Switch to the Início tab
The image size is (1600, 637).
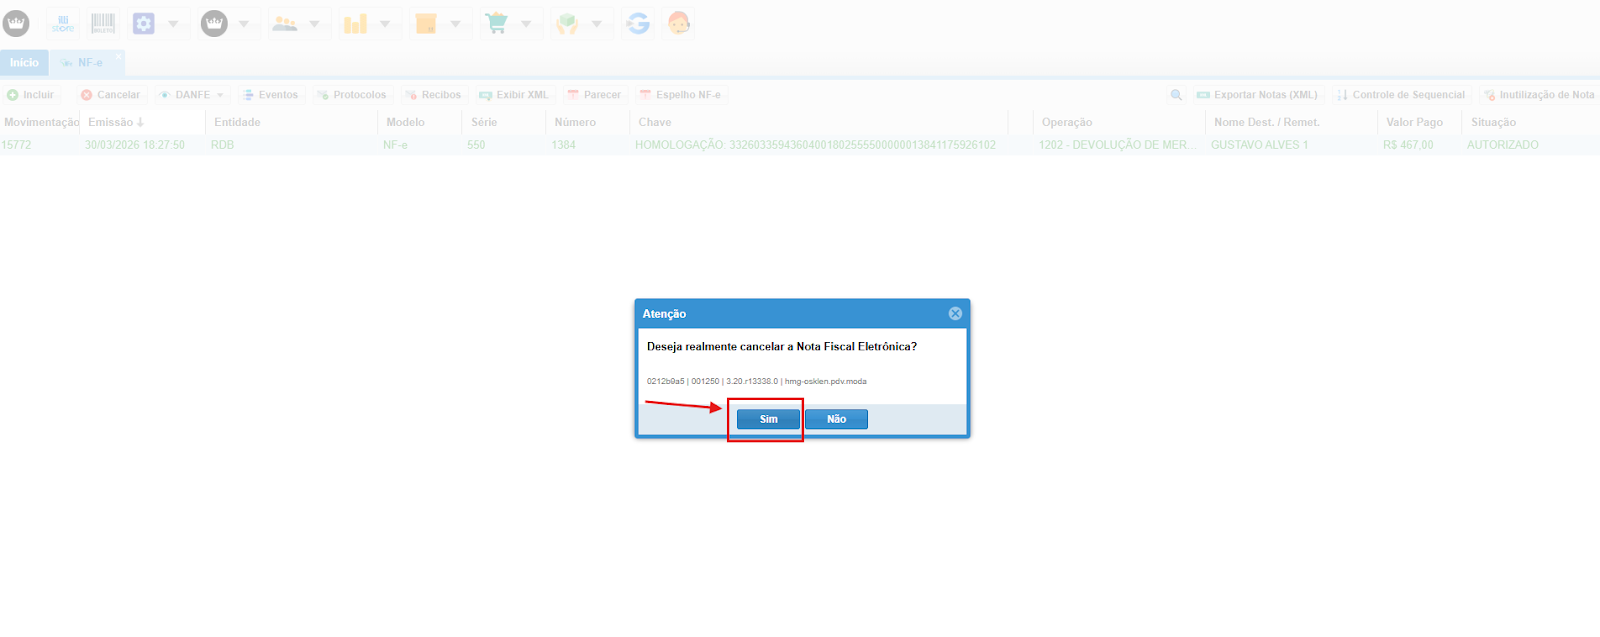(x=24, y=63)
